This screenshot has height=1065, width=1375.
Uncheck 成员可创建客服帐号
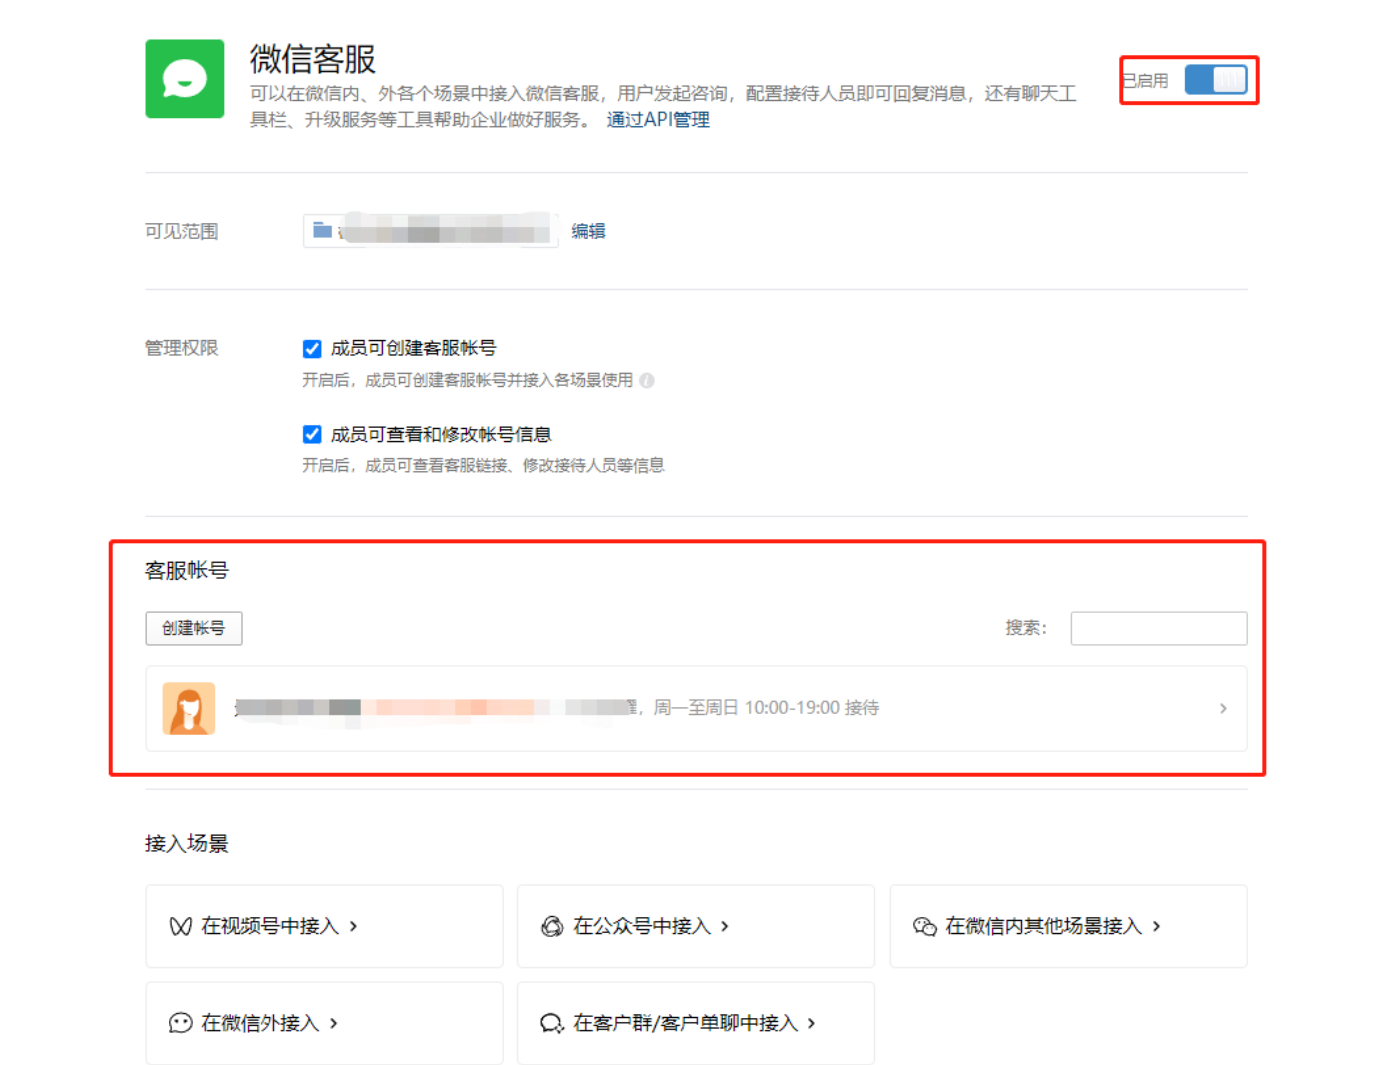(311, 348)
